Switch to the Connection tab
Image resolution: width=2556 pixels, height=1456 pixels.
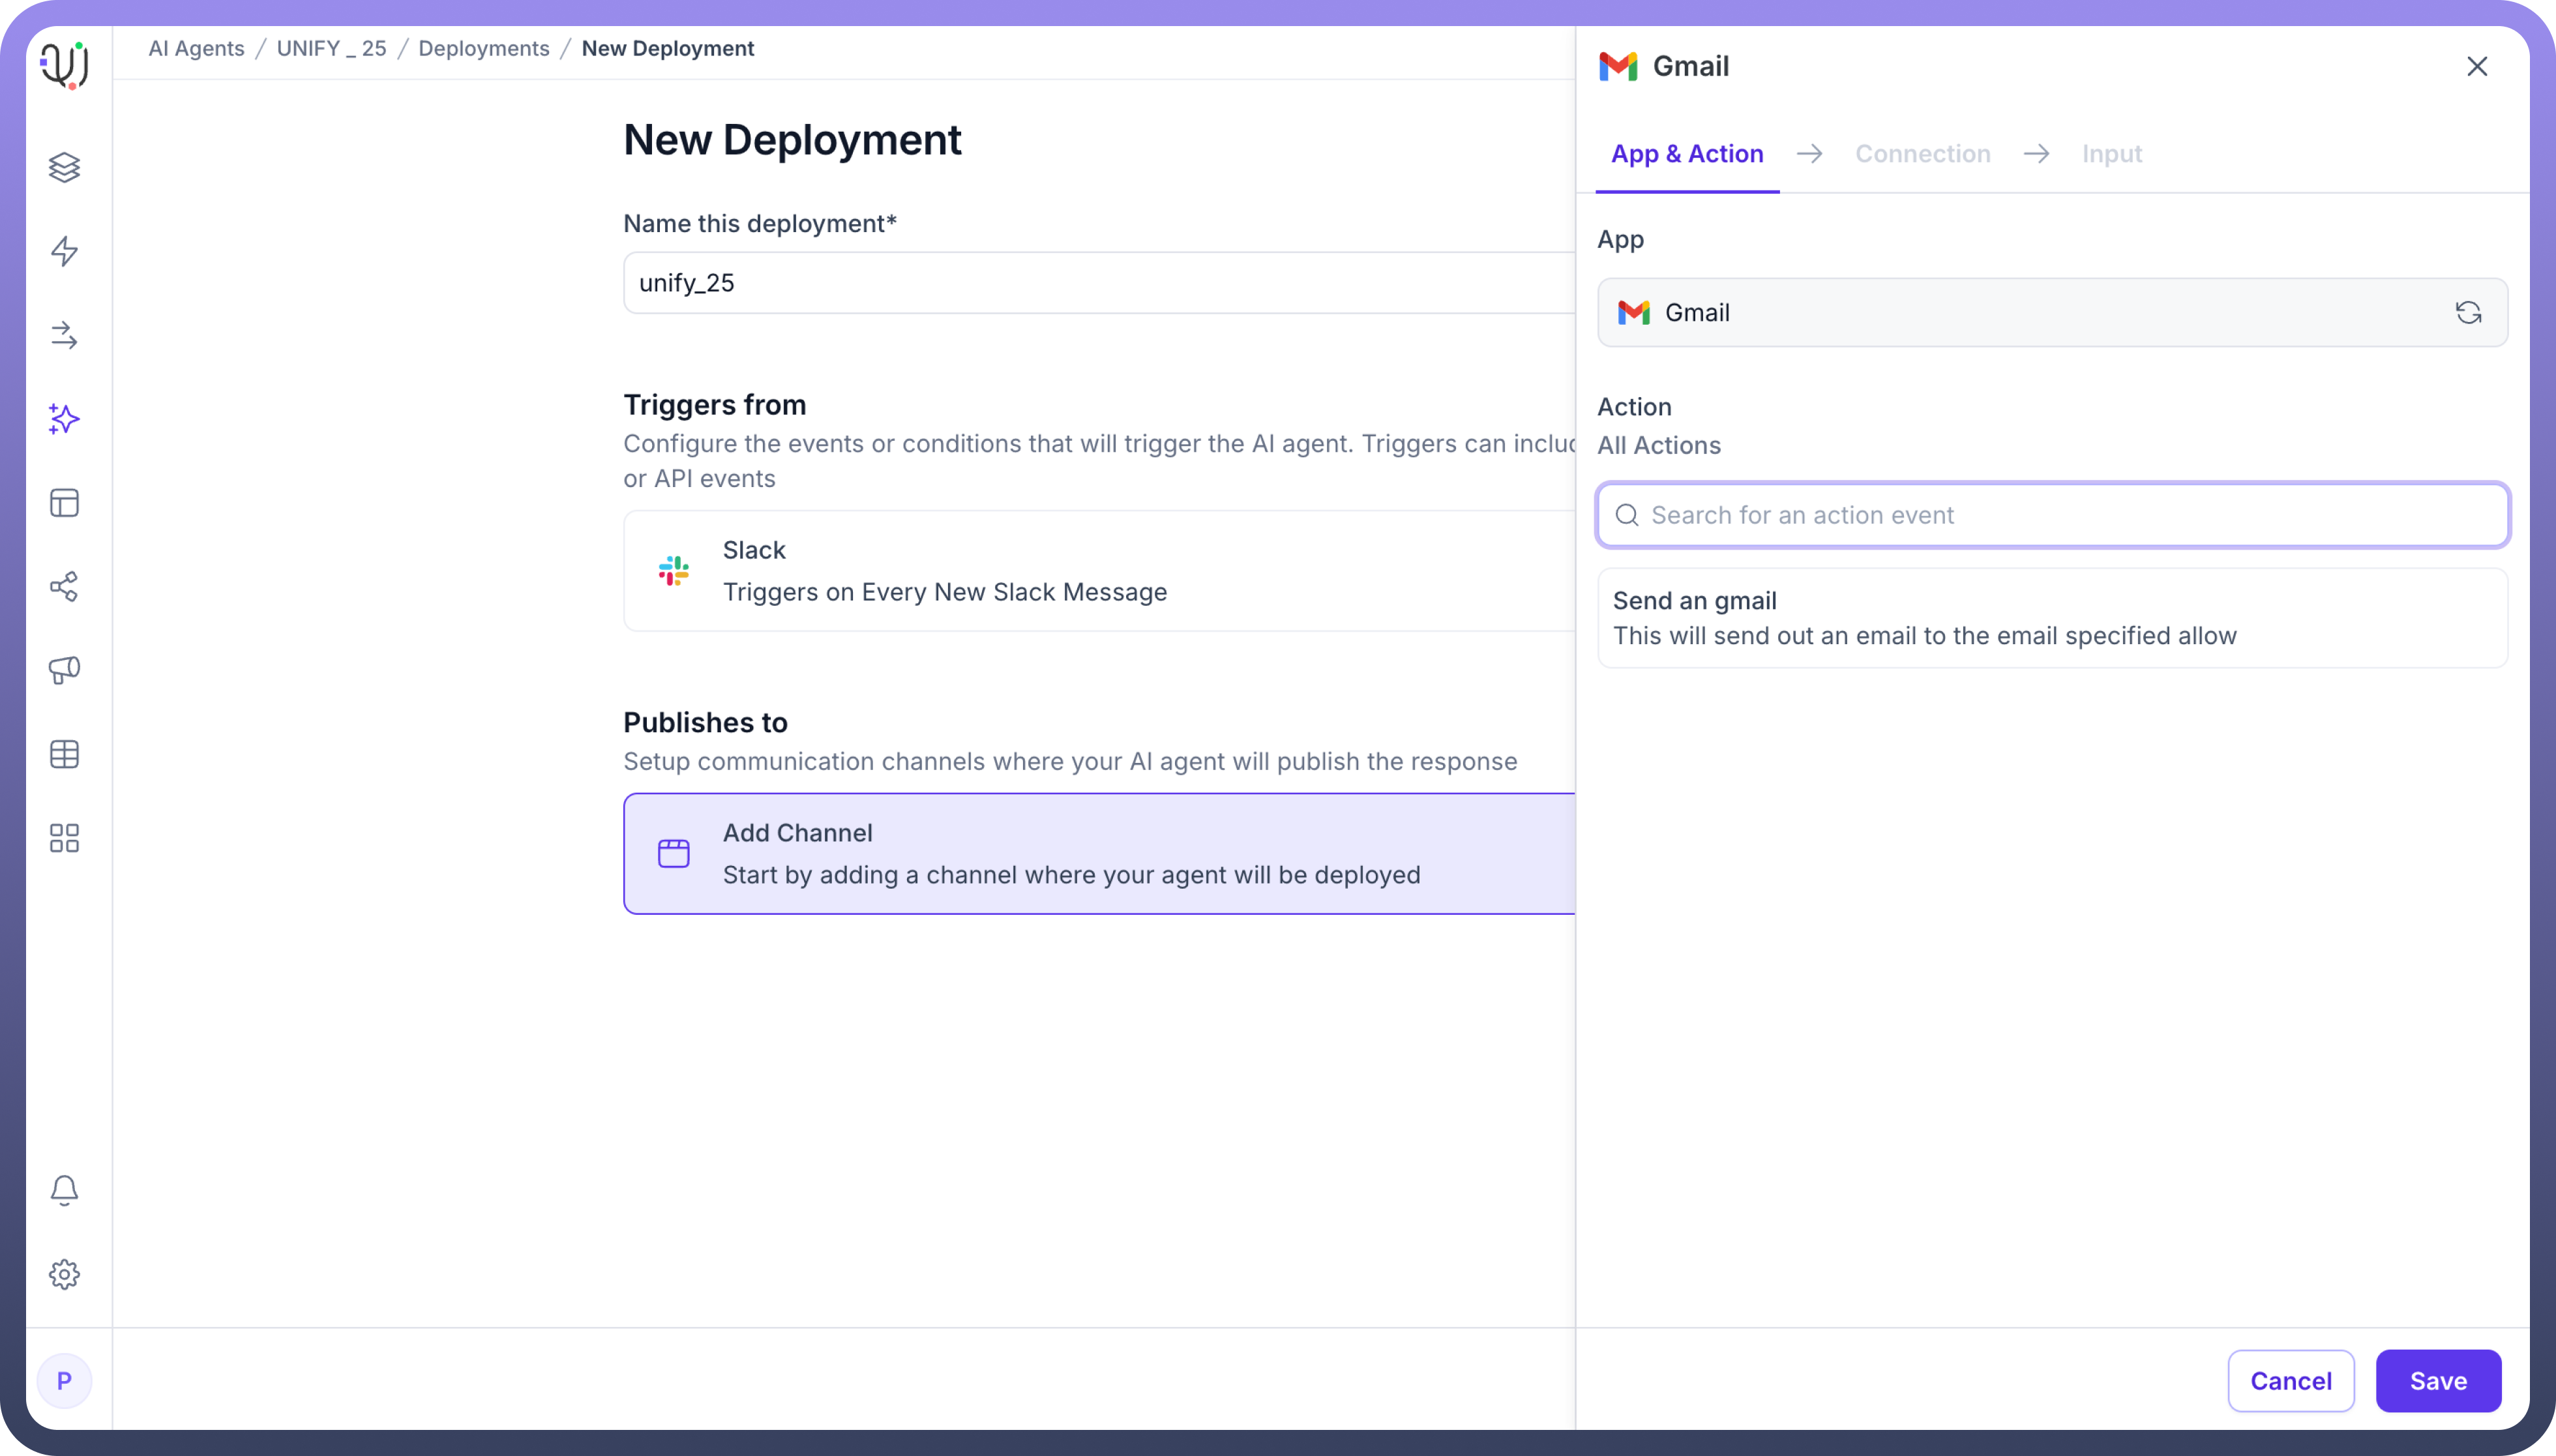click(x=1922, y=154)
